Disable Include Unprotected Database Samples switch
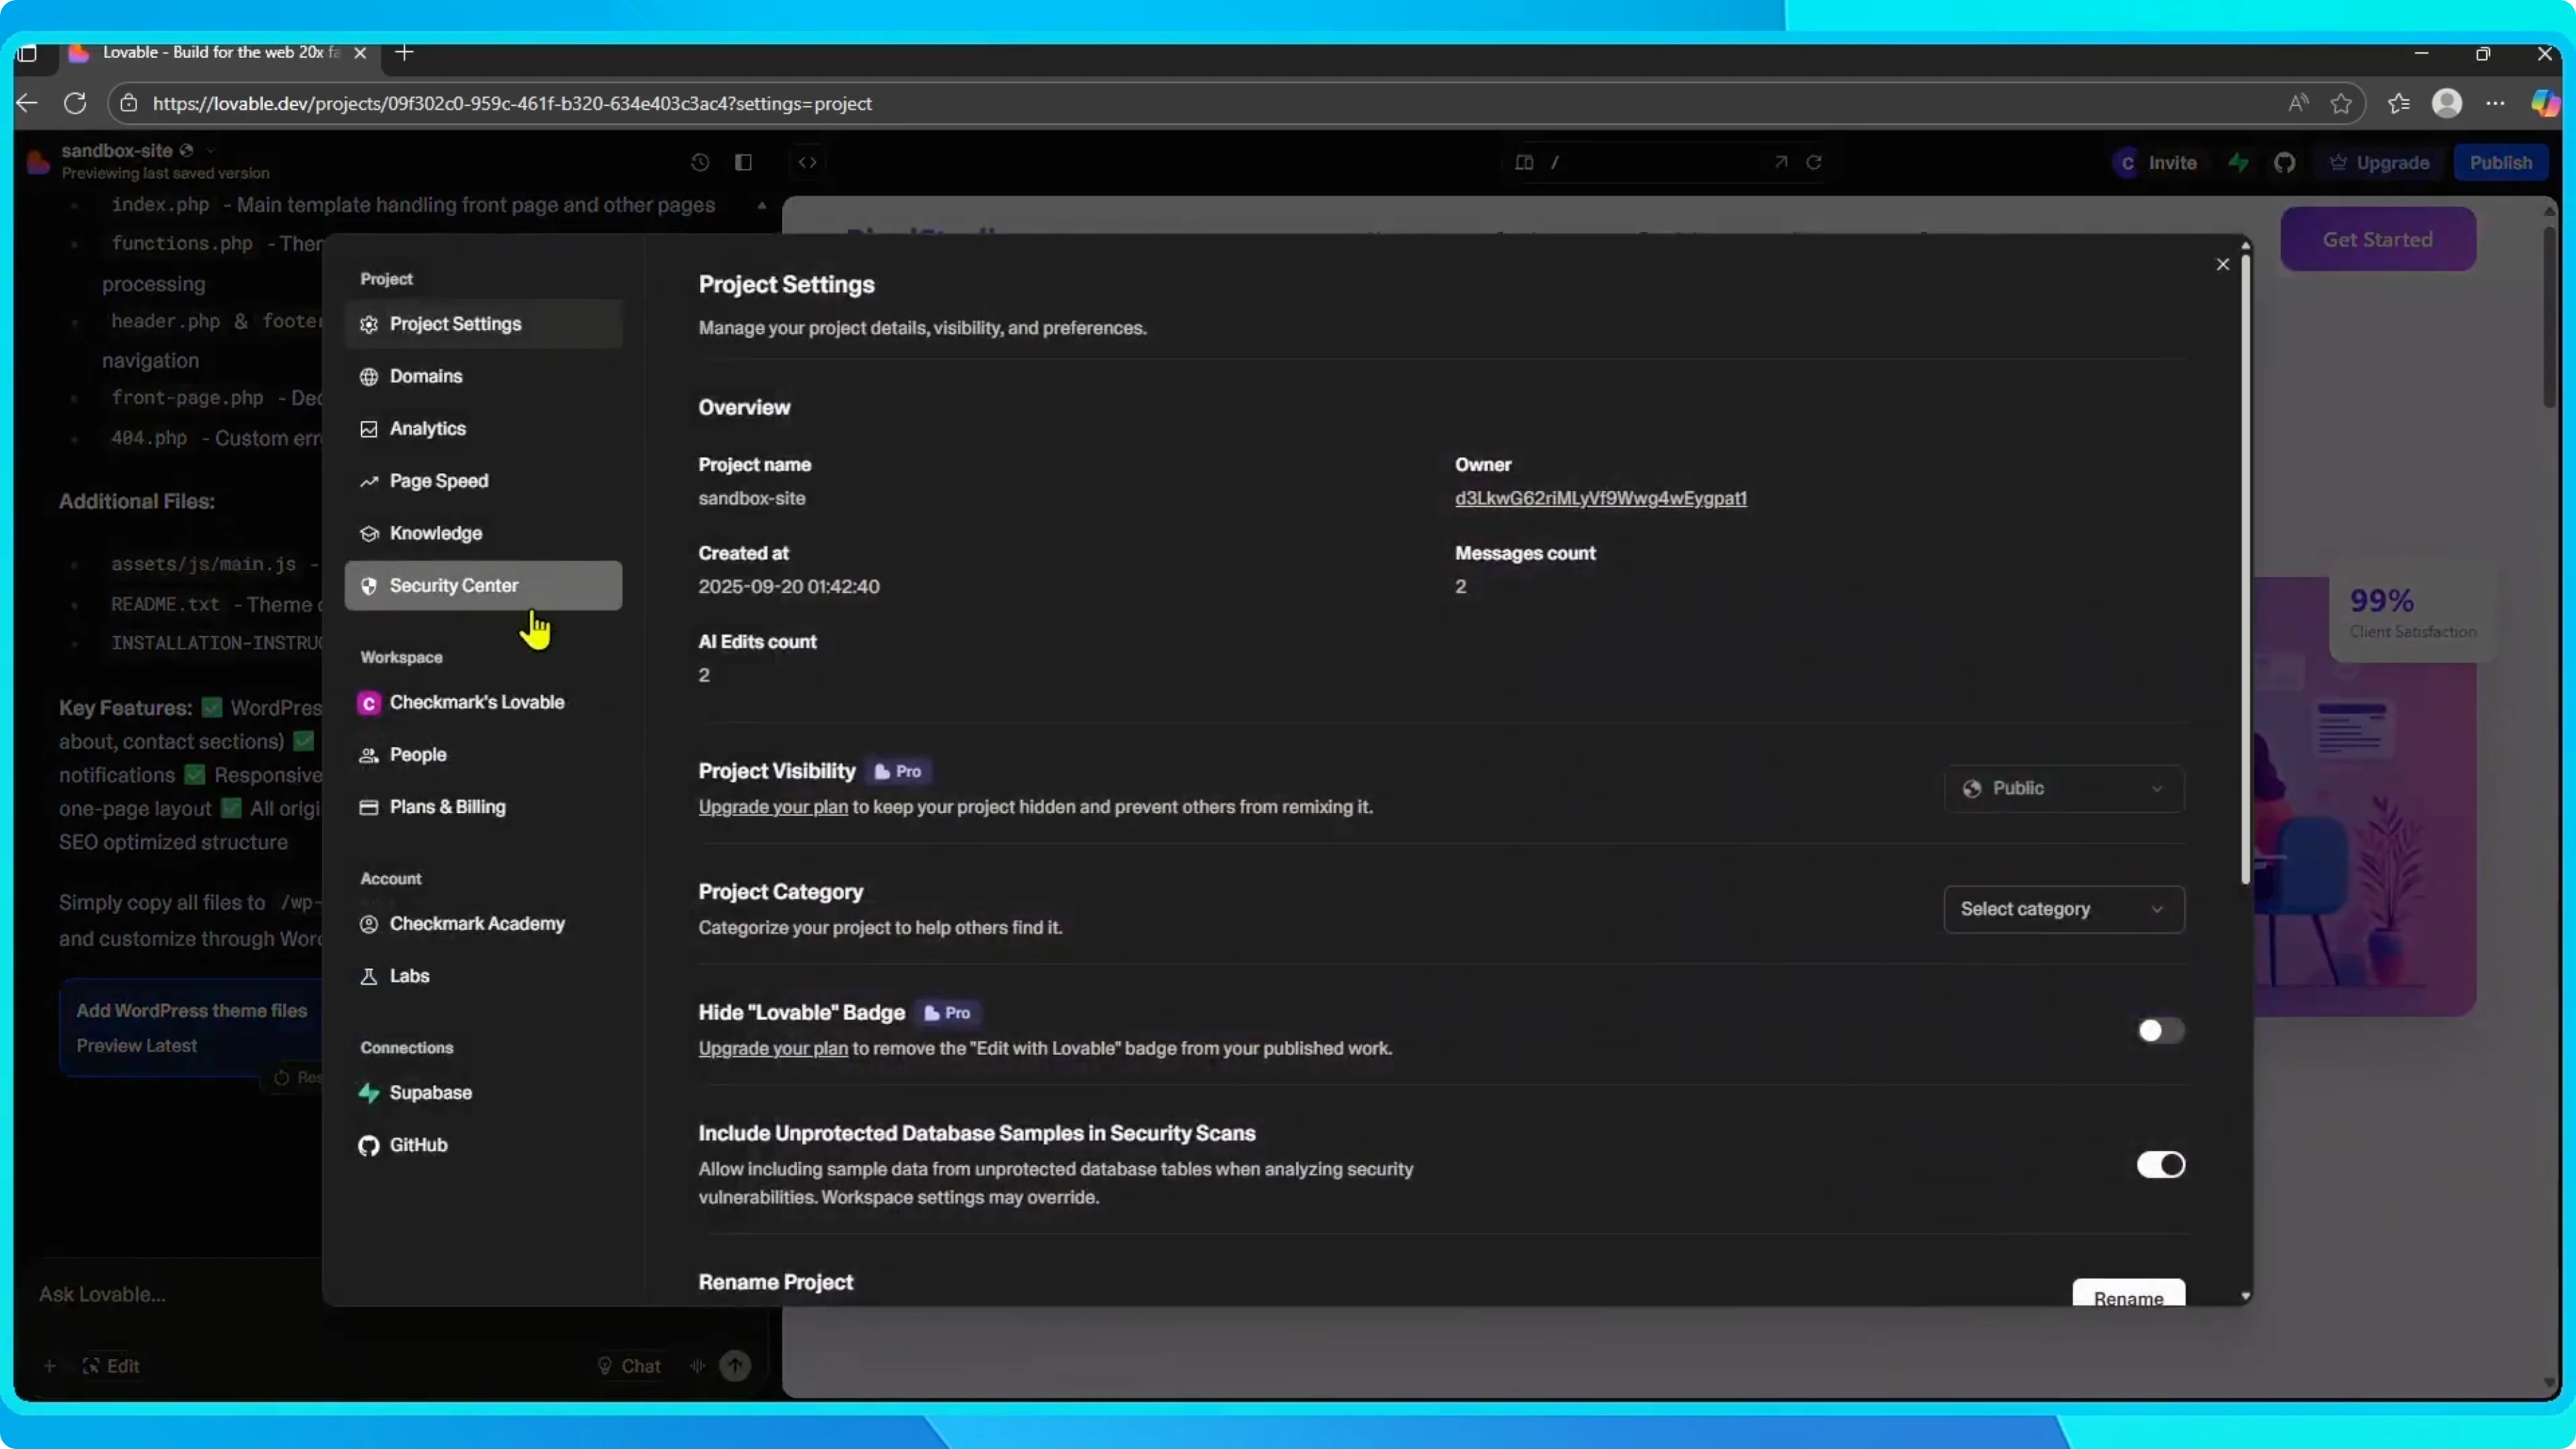2576x1449 pixels. pyautogui.click(x=2160, y=1165)
